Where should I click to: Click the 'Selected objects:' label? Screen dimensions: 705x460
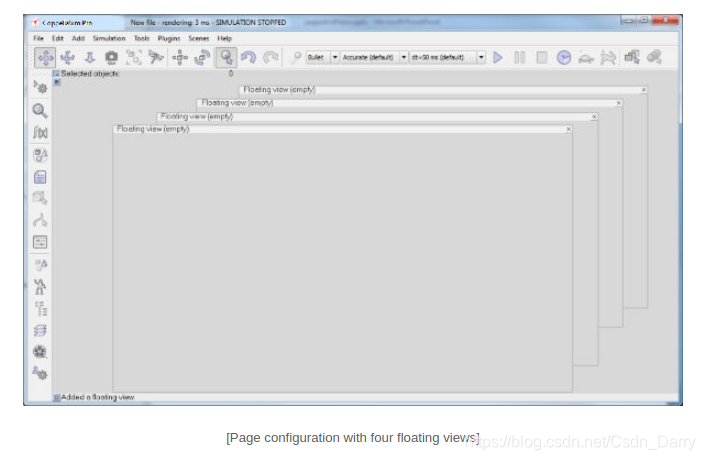(x=90, y=73)
